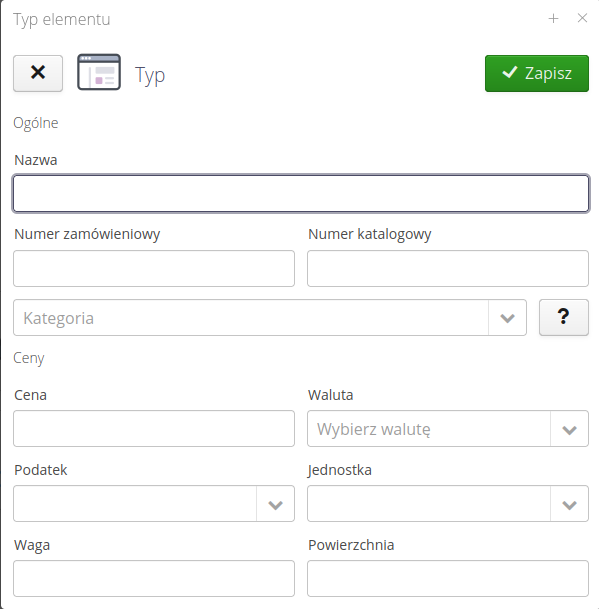Click the Powierzchnia area field
Image resolution: width=599 pixels, height=609 pixels.
pos(448,578)
